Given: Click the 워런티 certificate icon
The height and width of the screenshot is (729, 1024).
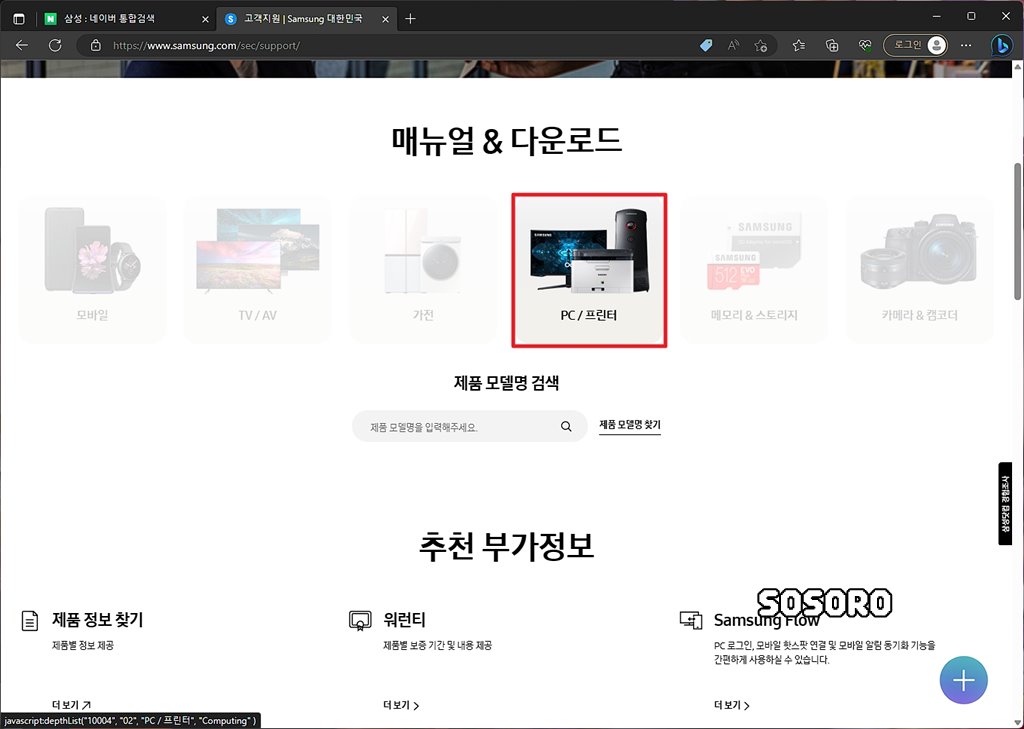Looking at the screenshot, I should point(360,621).
